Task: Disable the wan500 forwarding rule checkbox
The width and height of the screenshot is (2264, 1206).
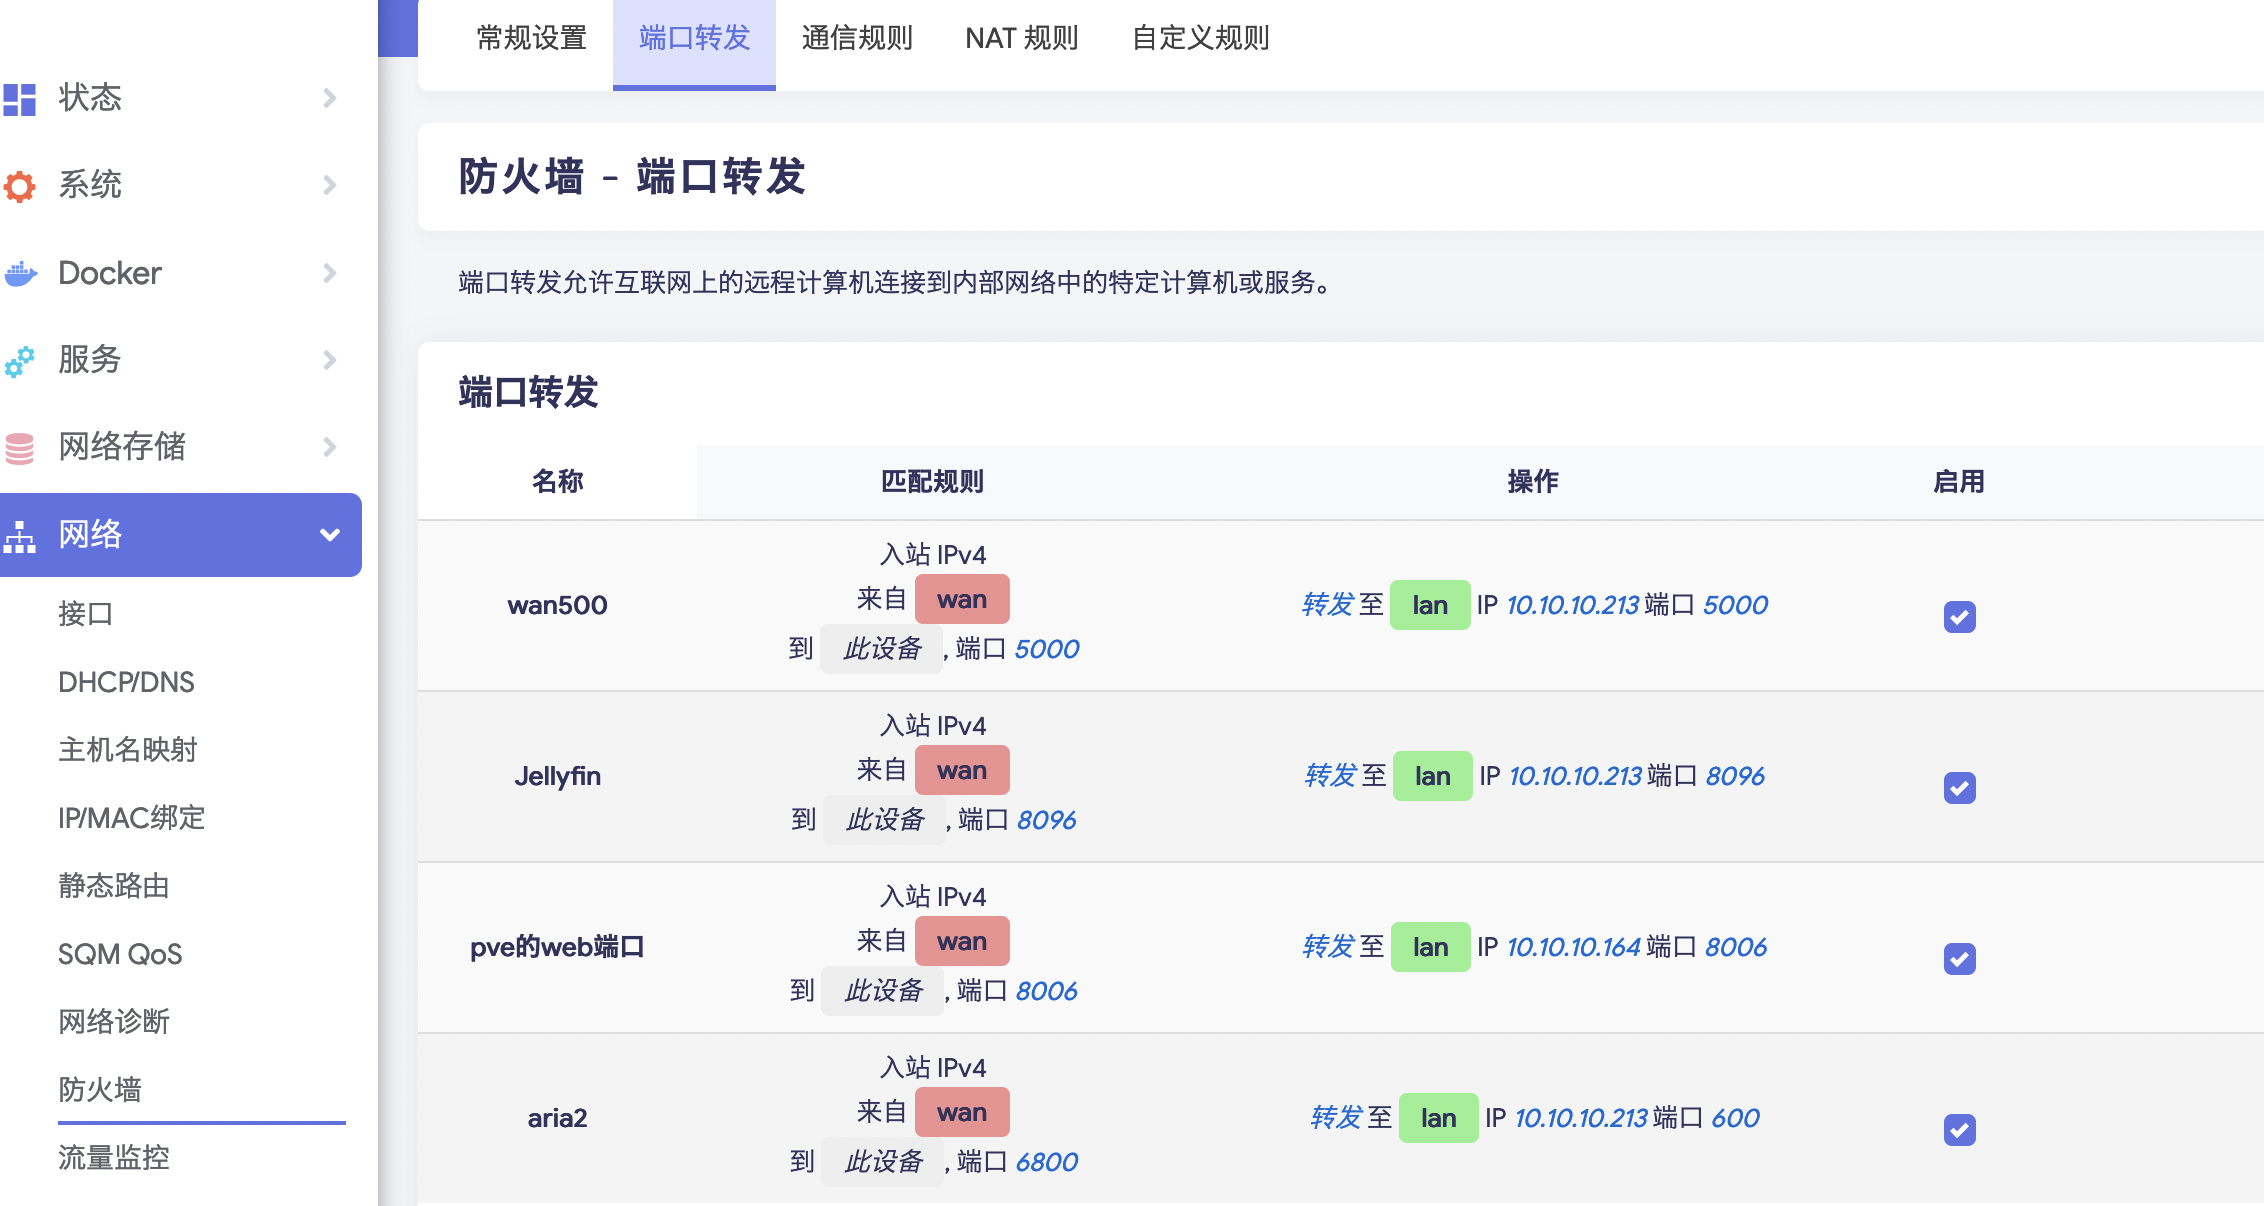Action: point(1959,617)
